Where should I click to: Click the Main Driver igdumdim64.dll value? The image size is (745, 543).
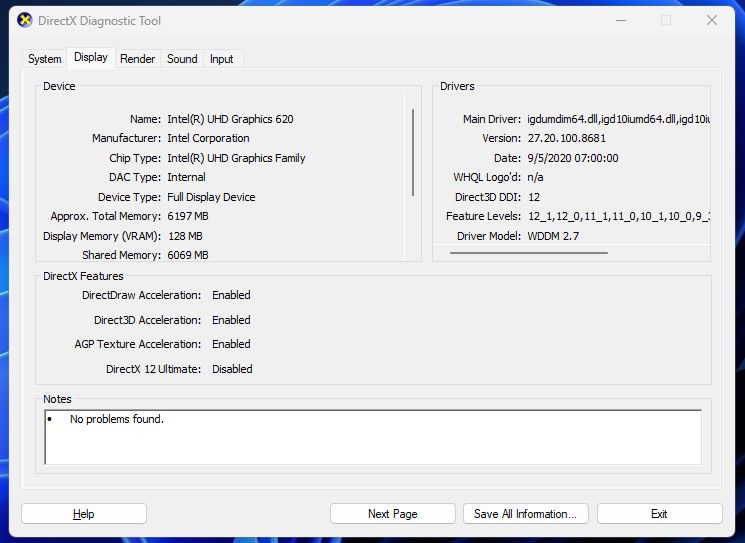click(x=619, y=119)
